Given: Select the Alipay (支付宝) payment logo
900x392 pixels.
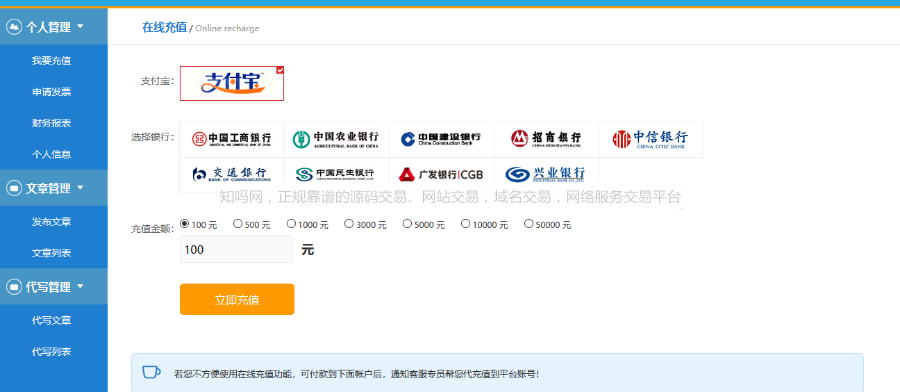Looking at the screenshot, I should tap(232, 83).
